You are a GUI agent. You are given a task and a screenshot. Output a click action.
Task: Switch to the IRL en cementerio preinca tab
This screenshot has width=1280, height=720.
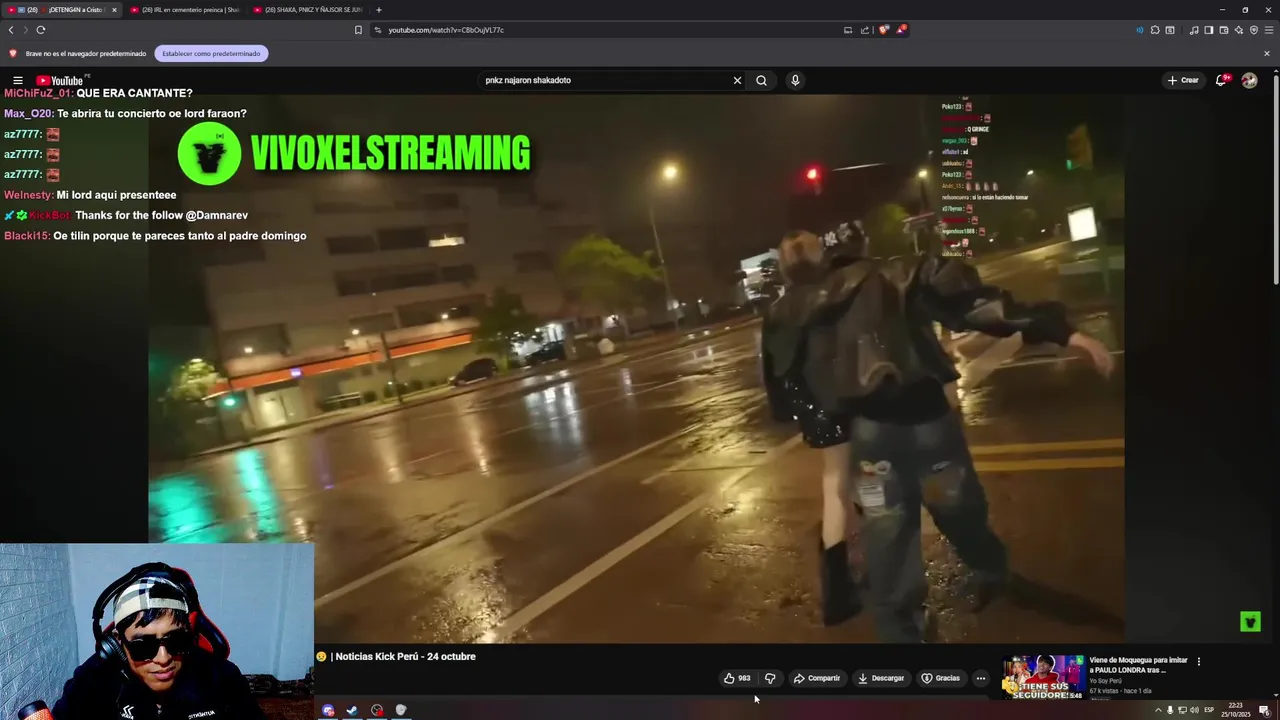(186, 10)
